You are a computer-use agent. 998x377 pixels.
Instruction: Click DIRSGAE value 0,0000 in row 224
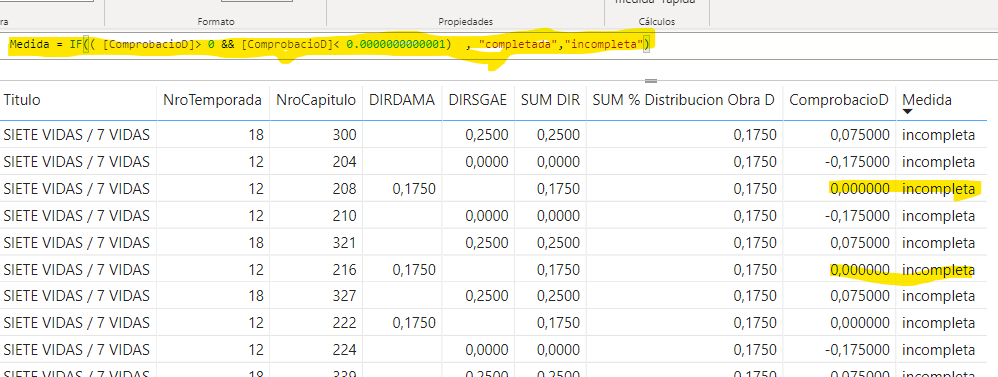tap(486, 350)
